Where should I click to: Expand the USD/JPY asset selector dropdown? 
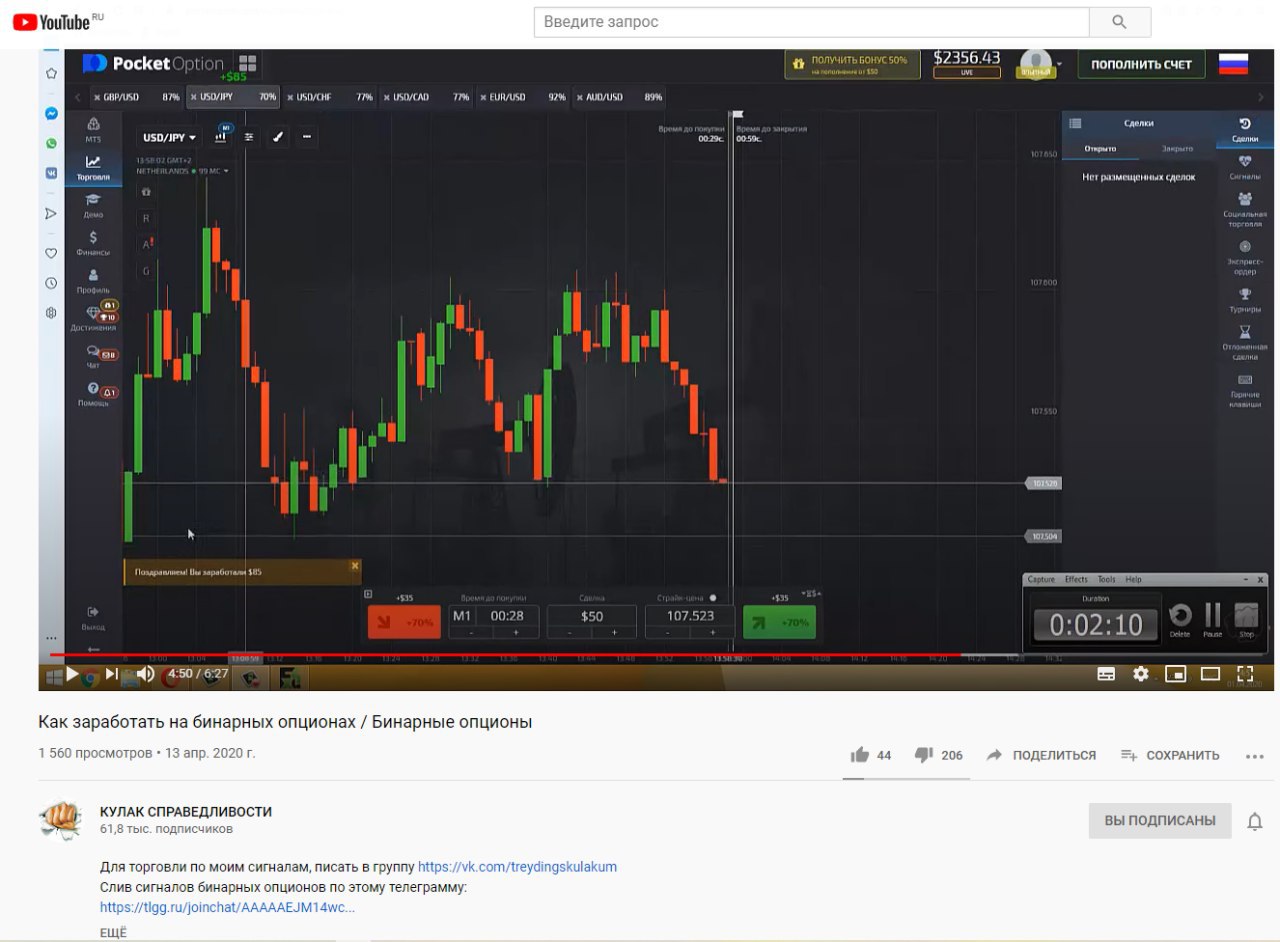[169, 138]
